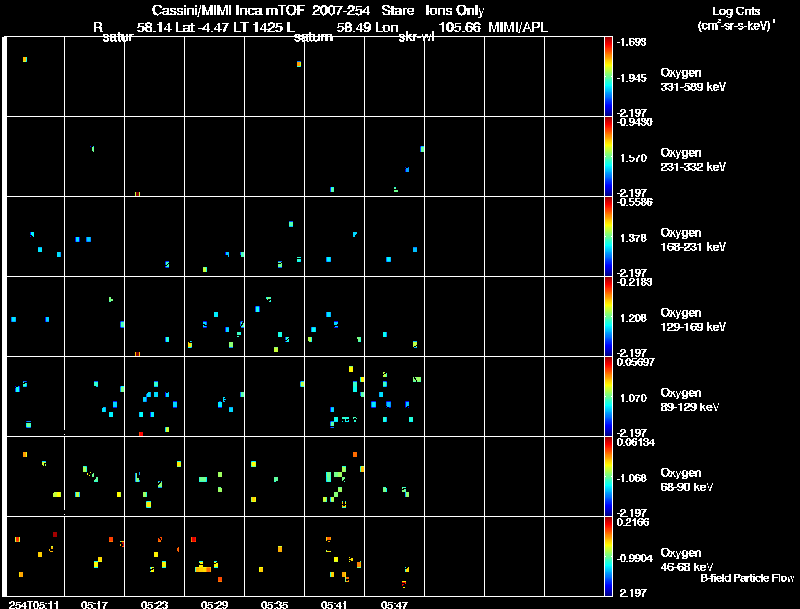
Task: Click the color bar of the 89-129 keV row
Action: pos(608,396)
